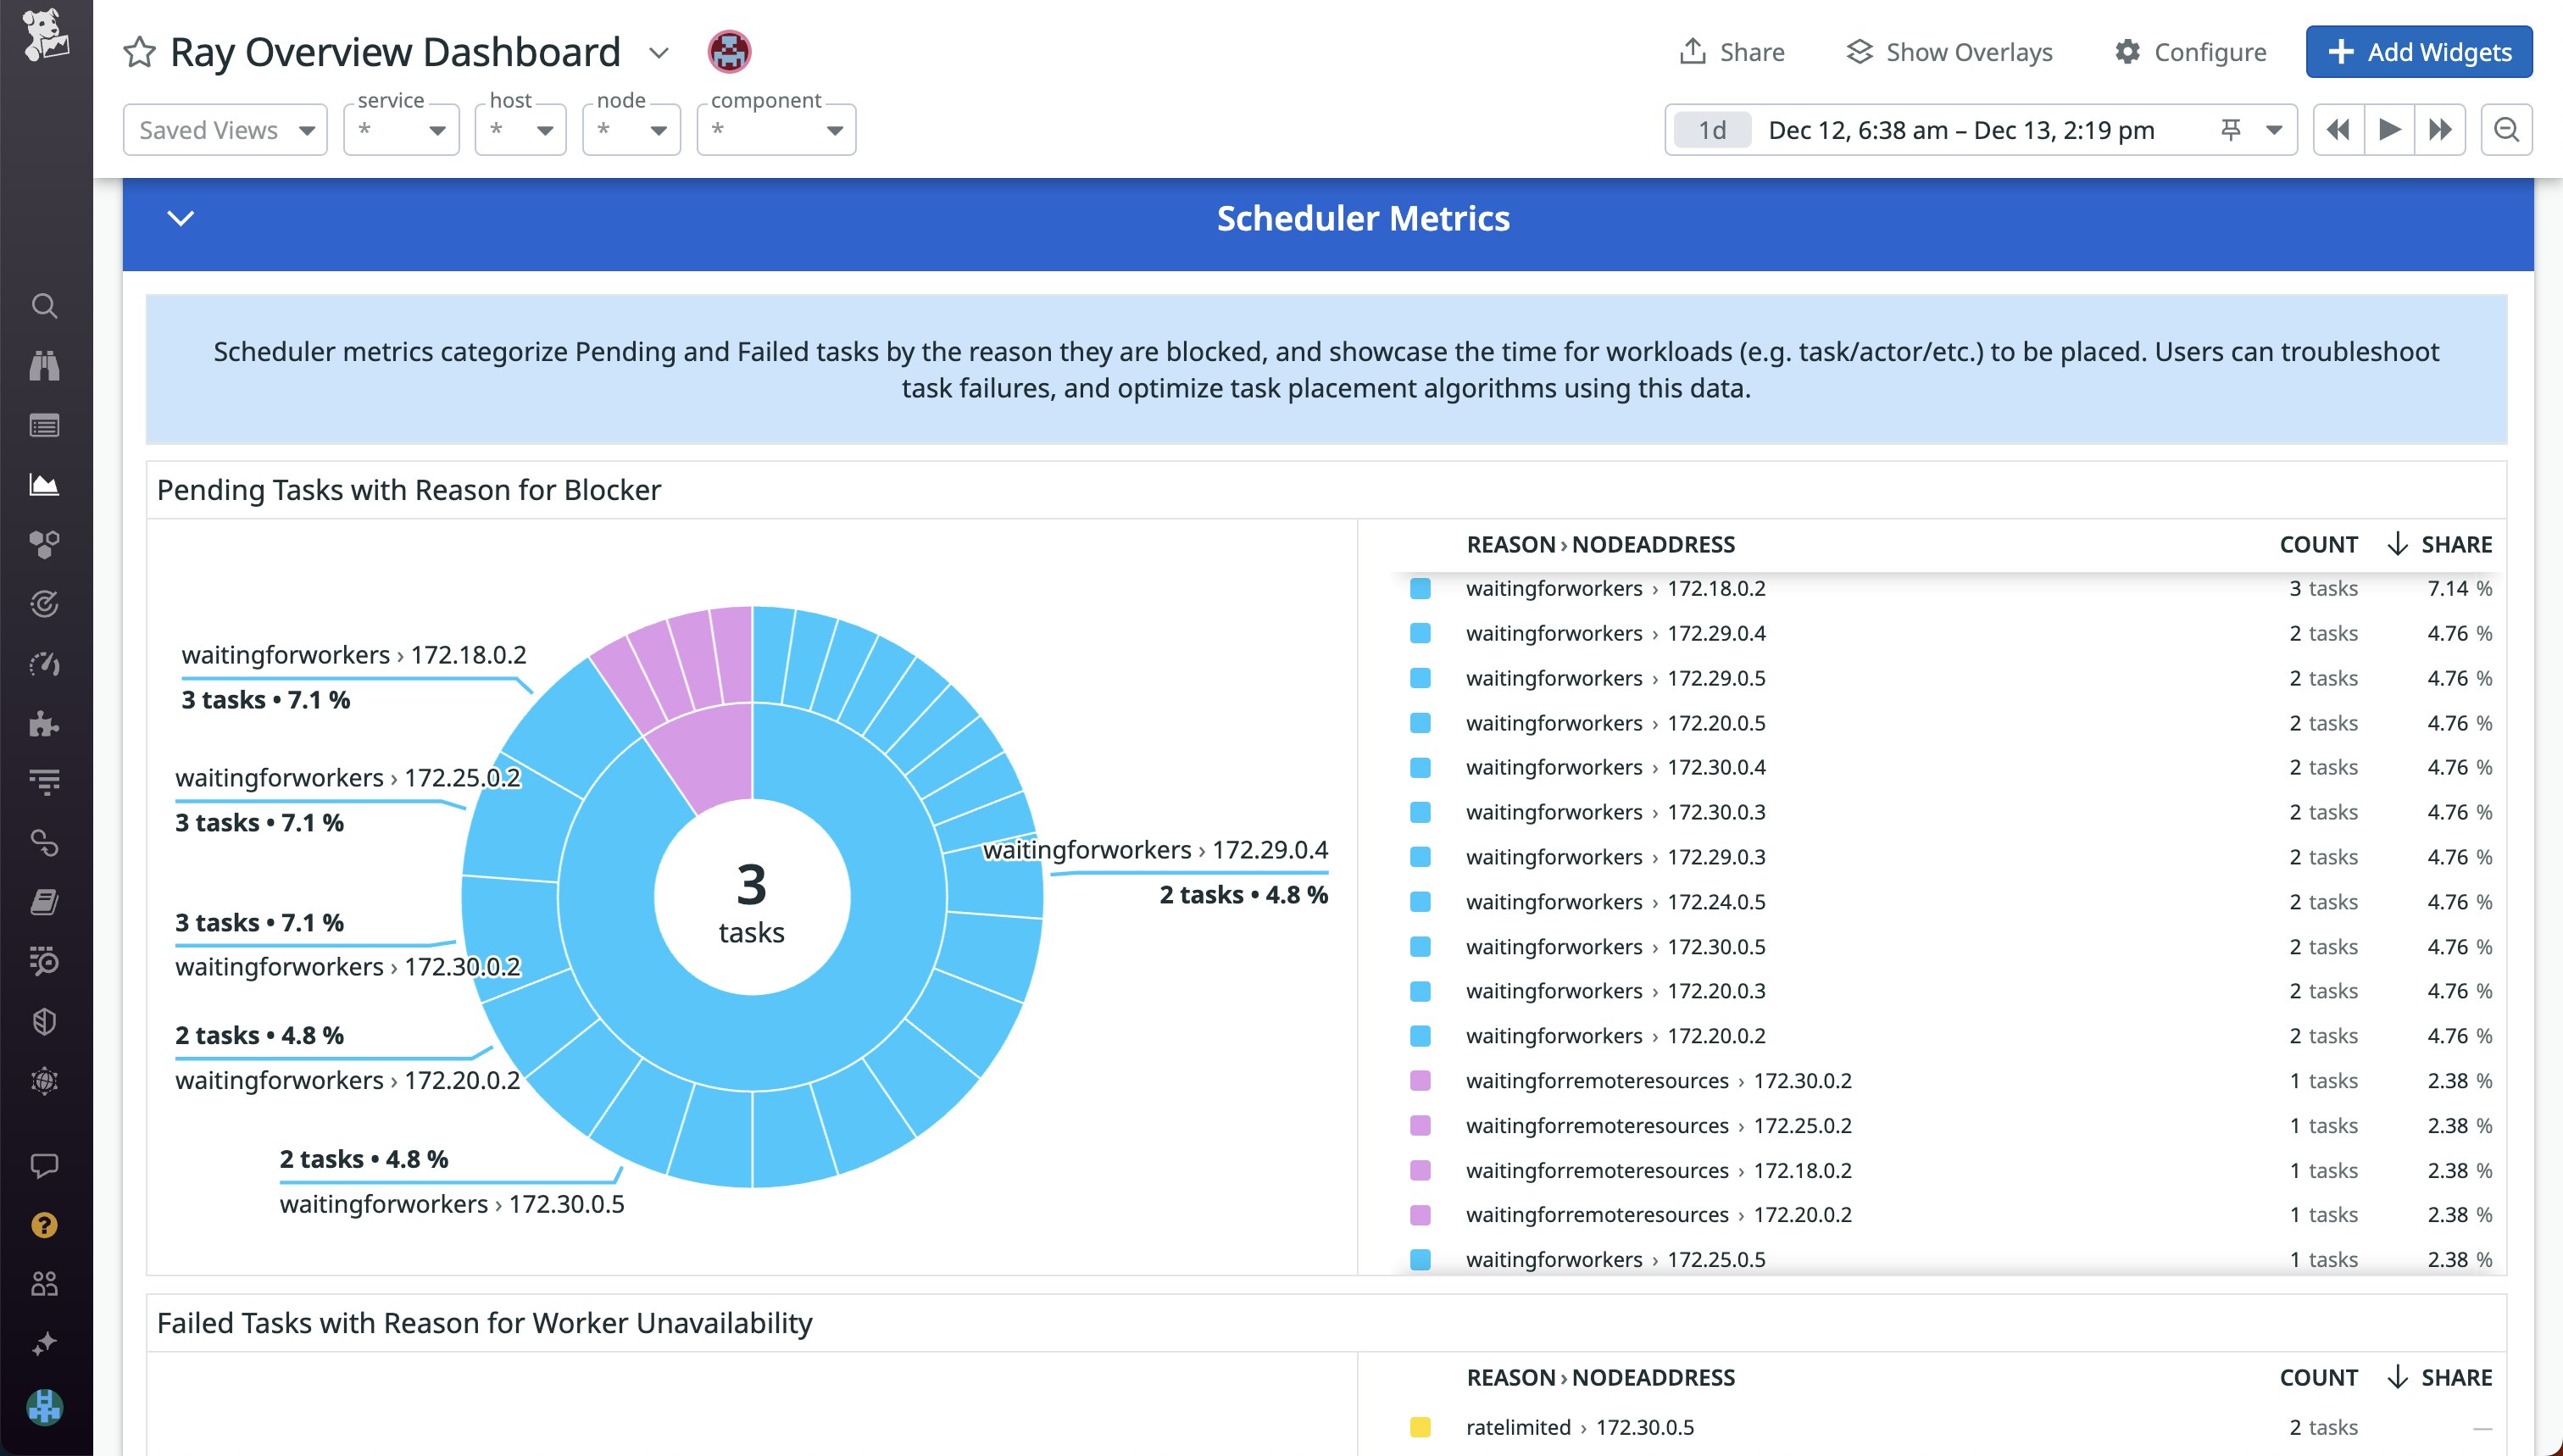
Task: Sort table by COUNT column header
Action: coord(2318,545)
